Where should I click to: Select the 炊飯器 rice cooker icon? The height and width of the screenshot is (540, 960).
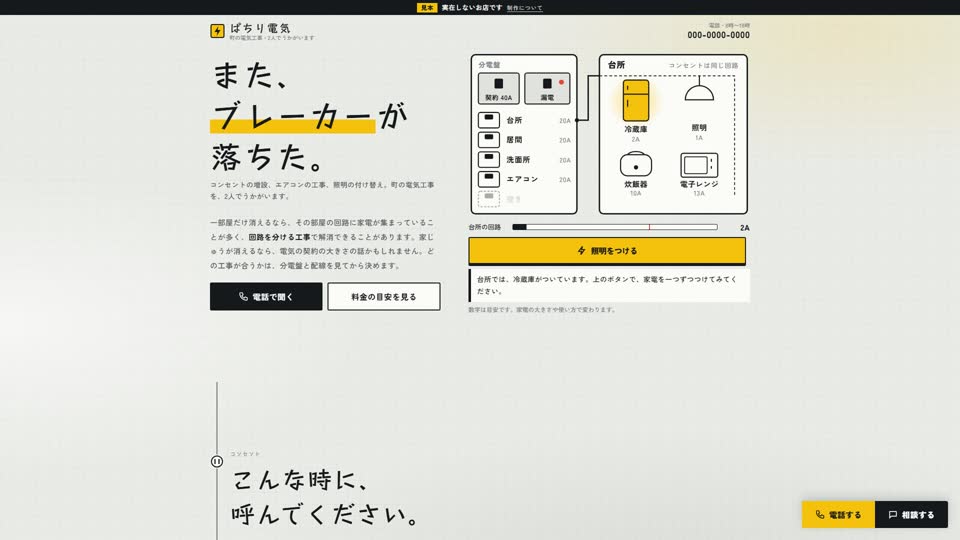point(636,164)
